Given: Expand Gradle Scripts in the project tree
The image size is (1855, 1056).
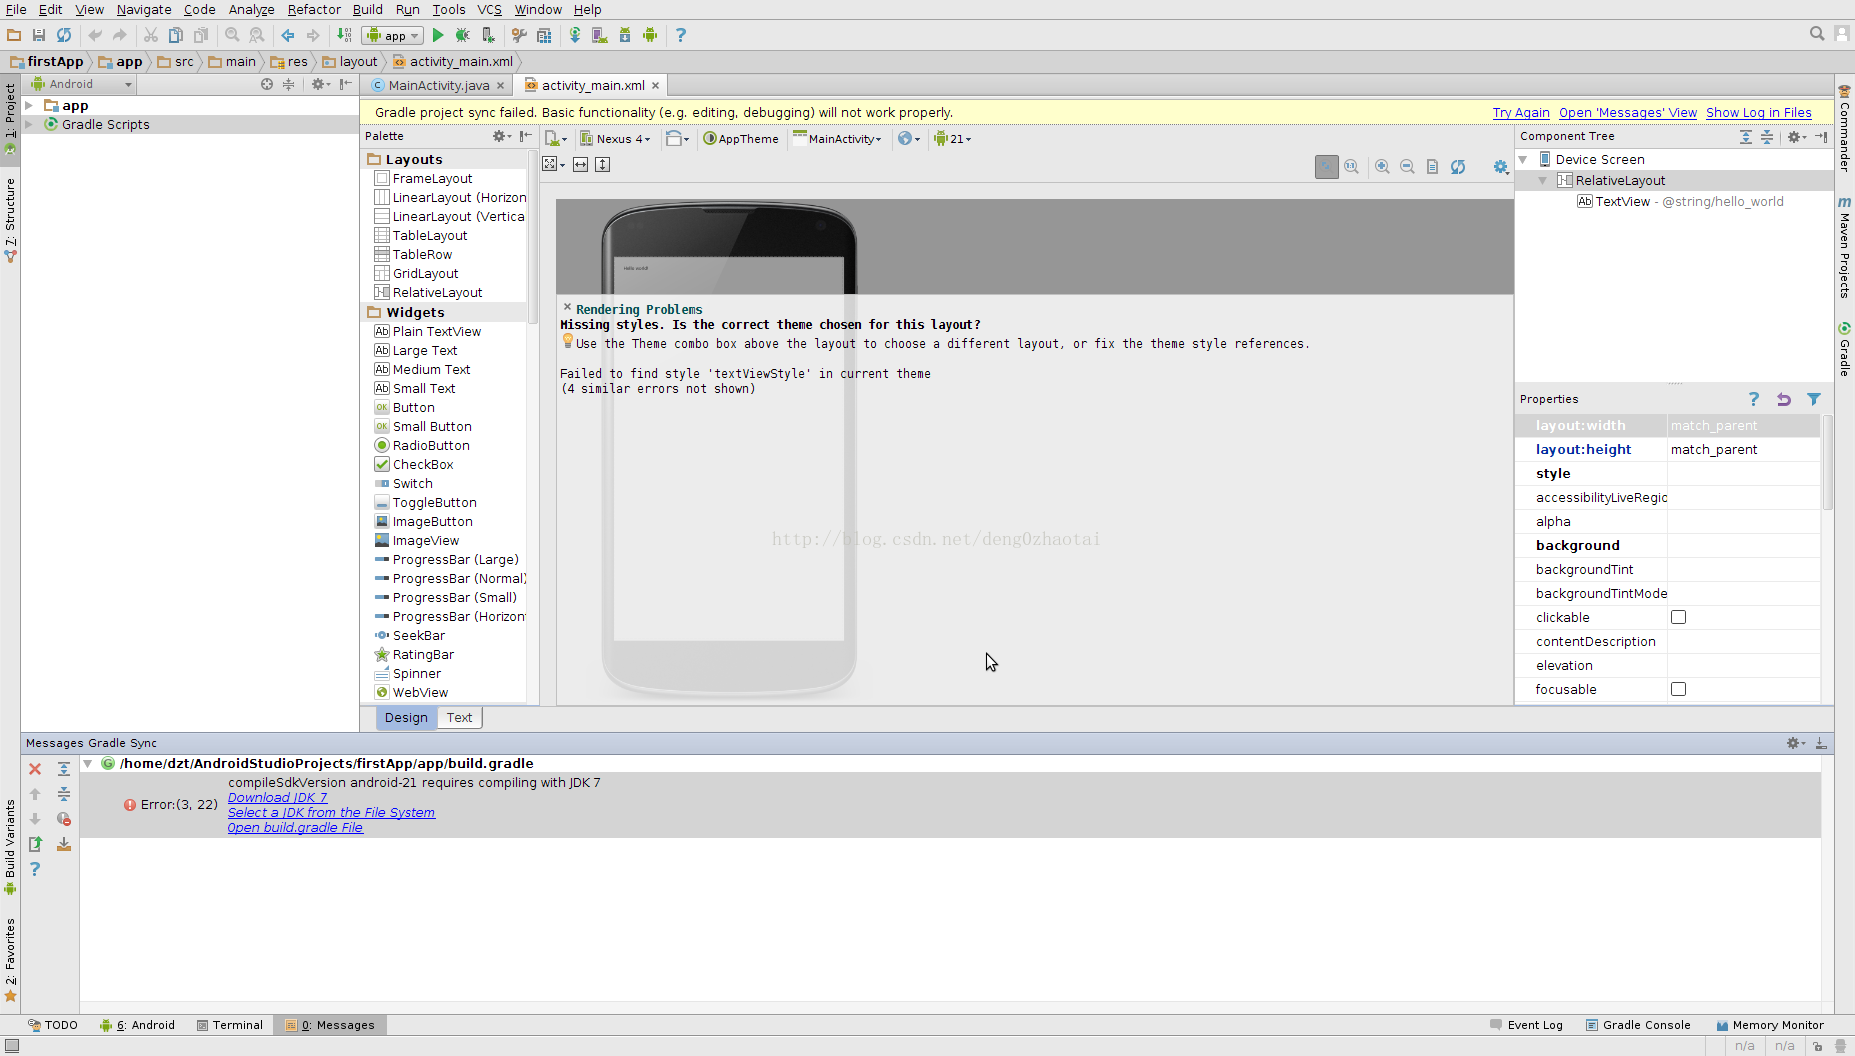Looking at the screenshot, I should pyautogui.click(x=29, y=124).
